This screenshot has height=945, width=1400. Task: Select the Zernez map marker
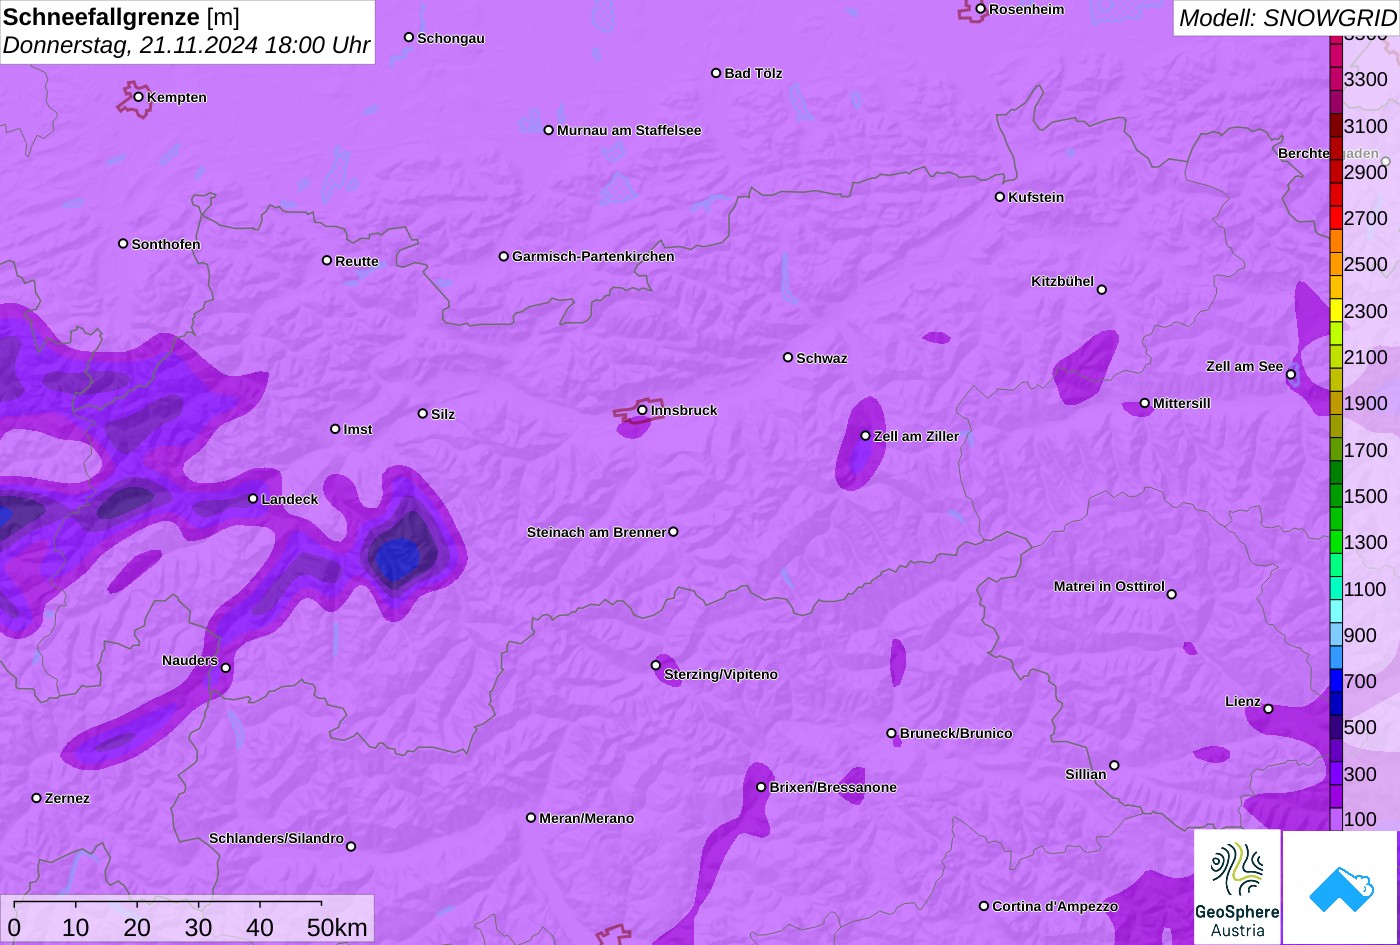point(37,798)
